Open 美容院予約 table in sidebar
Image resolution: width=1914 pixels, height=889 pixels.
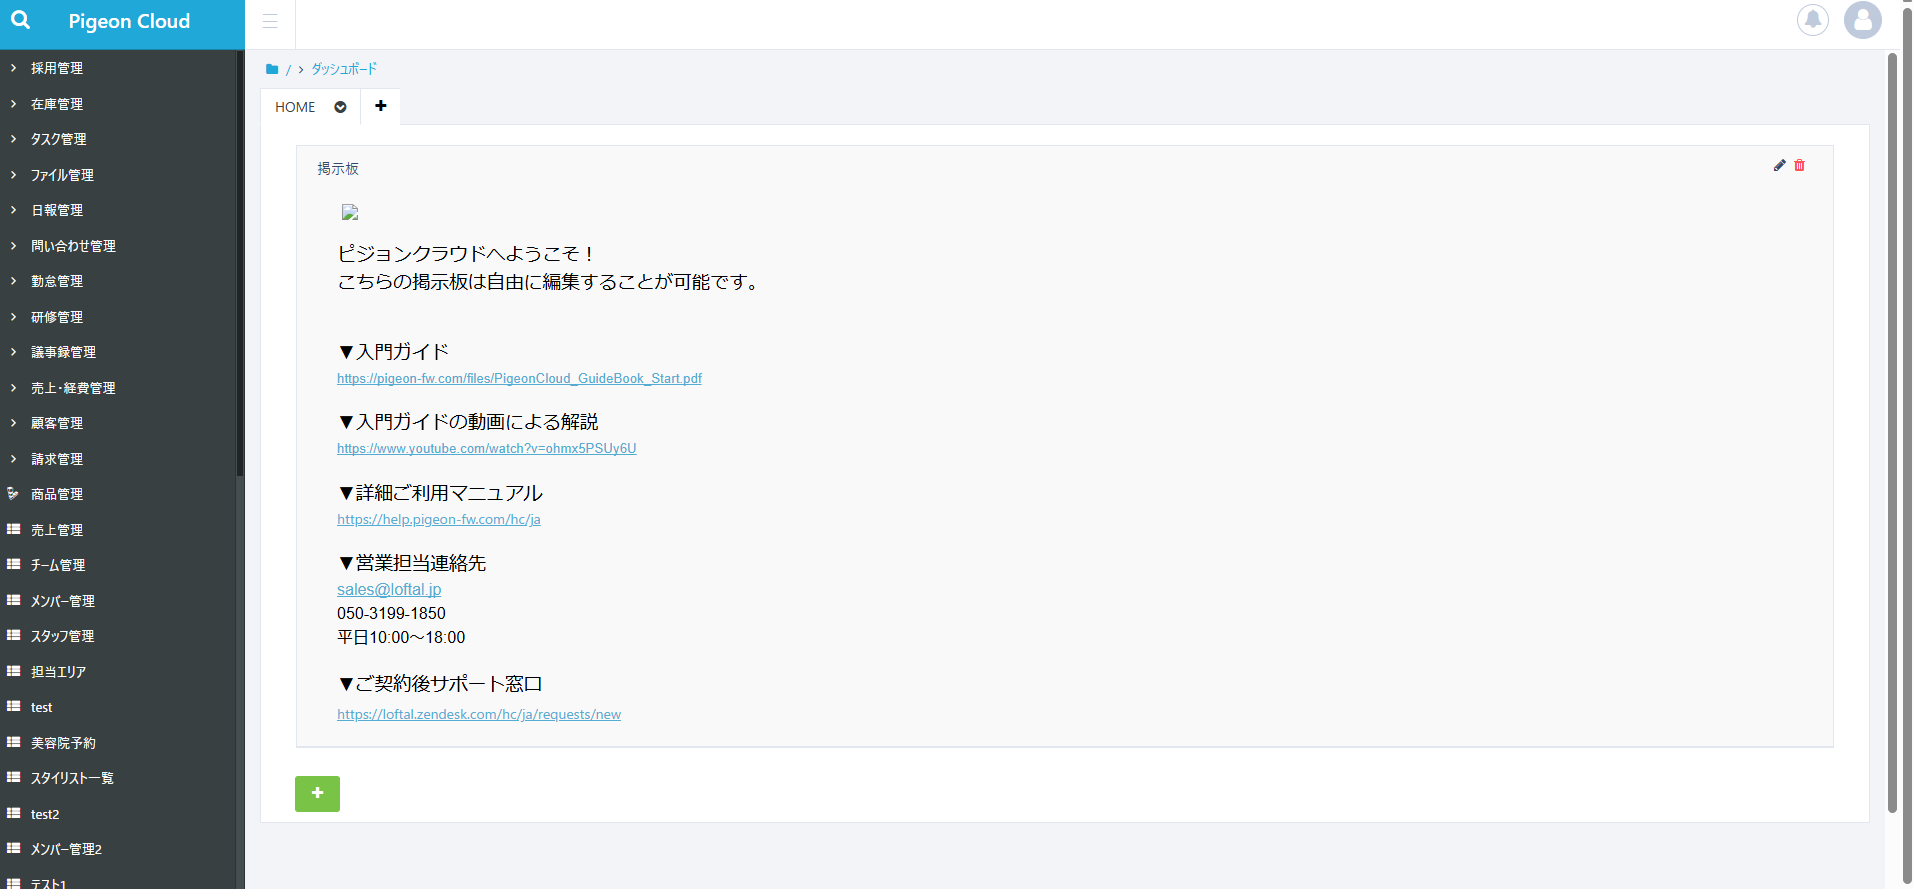pyautogui.click(x=63, y=743)
